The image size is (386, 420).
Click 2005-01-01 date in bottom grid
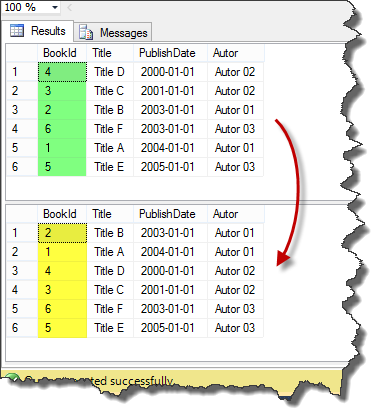point(170,328)
